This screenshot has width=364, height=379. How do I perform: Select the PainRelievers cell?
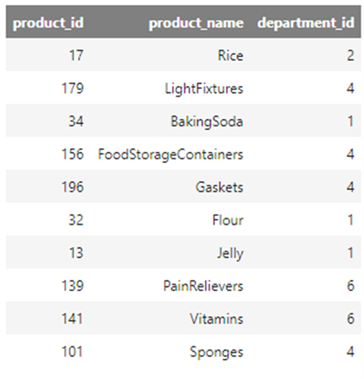coord(203,286)
